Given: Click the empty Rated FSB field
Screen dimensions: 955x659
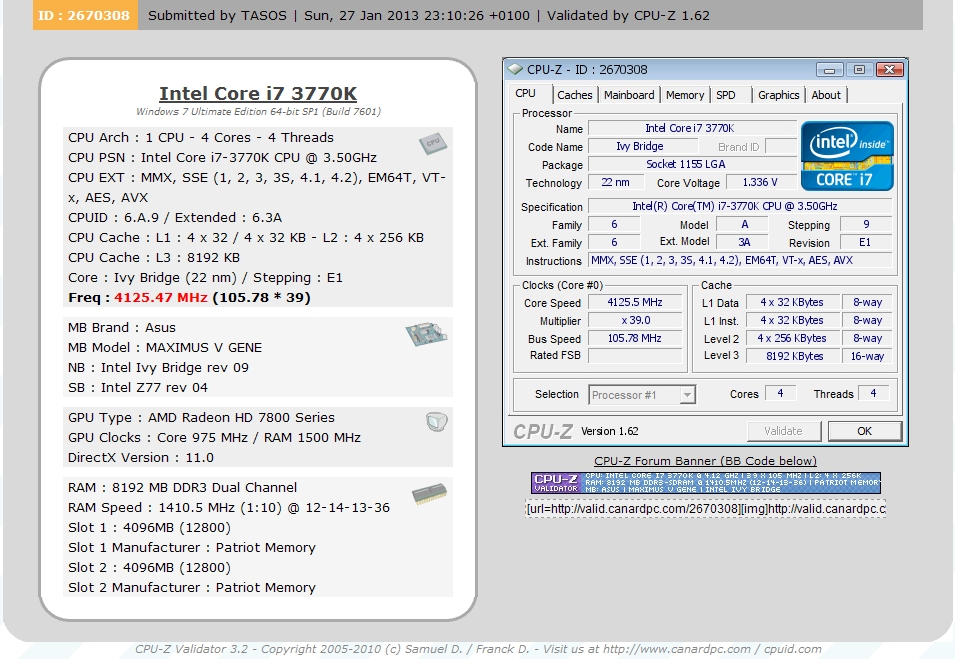Looking at the screenshot, I should [x=635, y=356].
